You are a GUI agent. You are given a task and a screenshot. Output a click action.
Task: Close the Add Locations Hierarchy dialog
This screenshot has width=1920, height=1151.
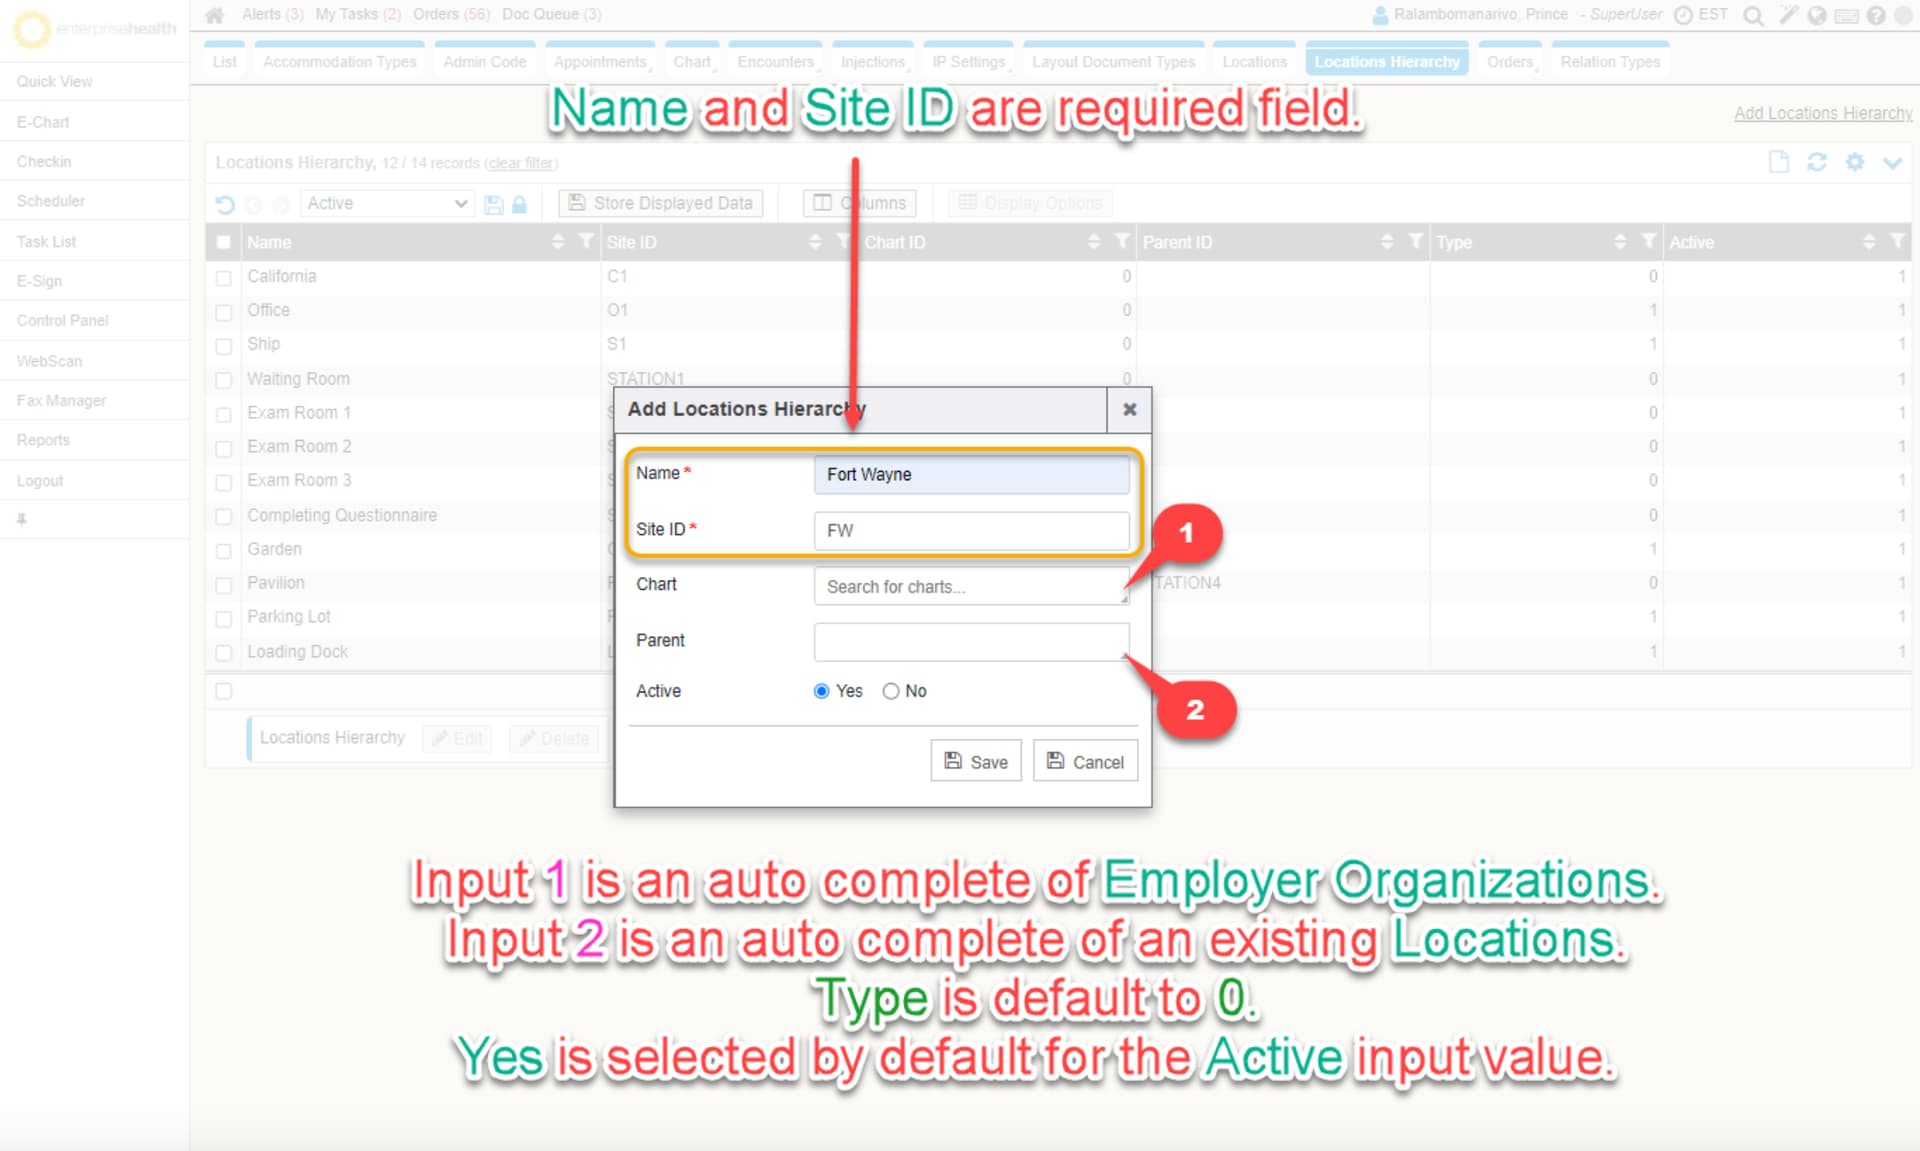[x=1129, y=409]
